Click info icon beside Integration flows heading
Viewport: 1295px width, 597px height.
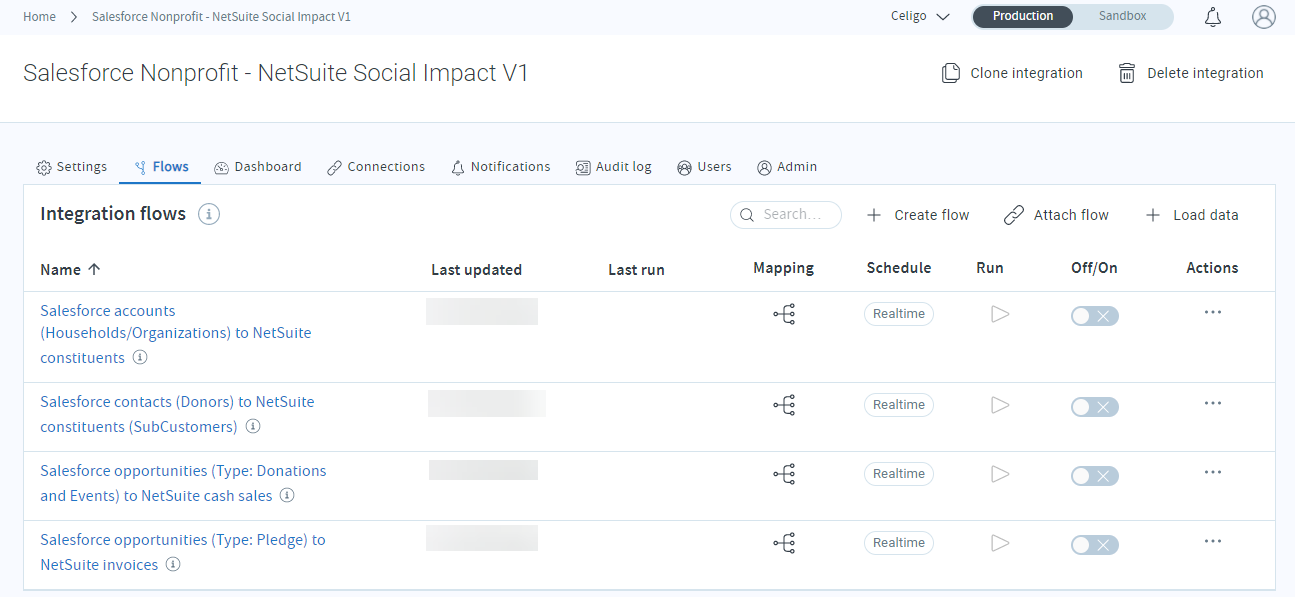tap(209, 214)
